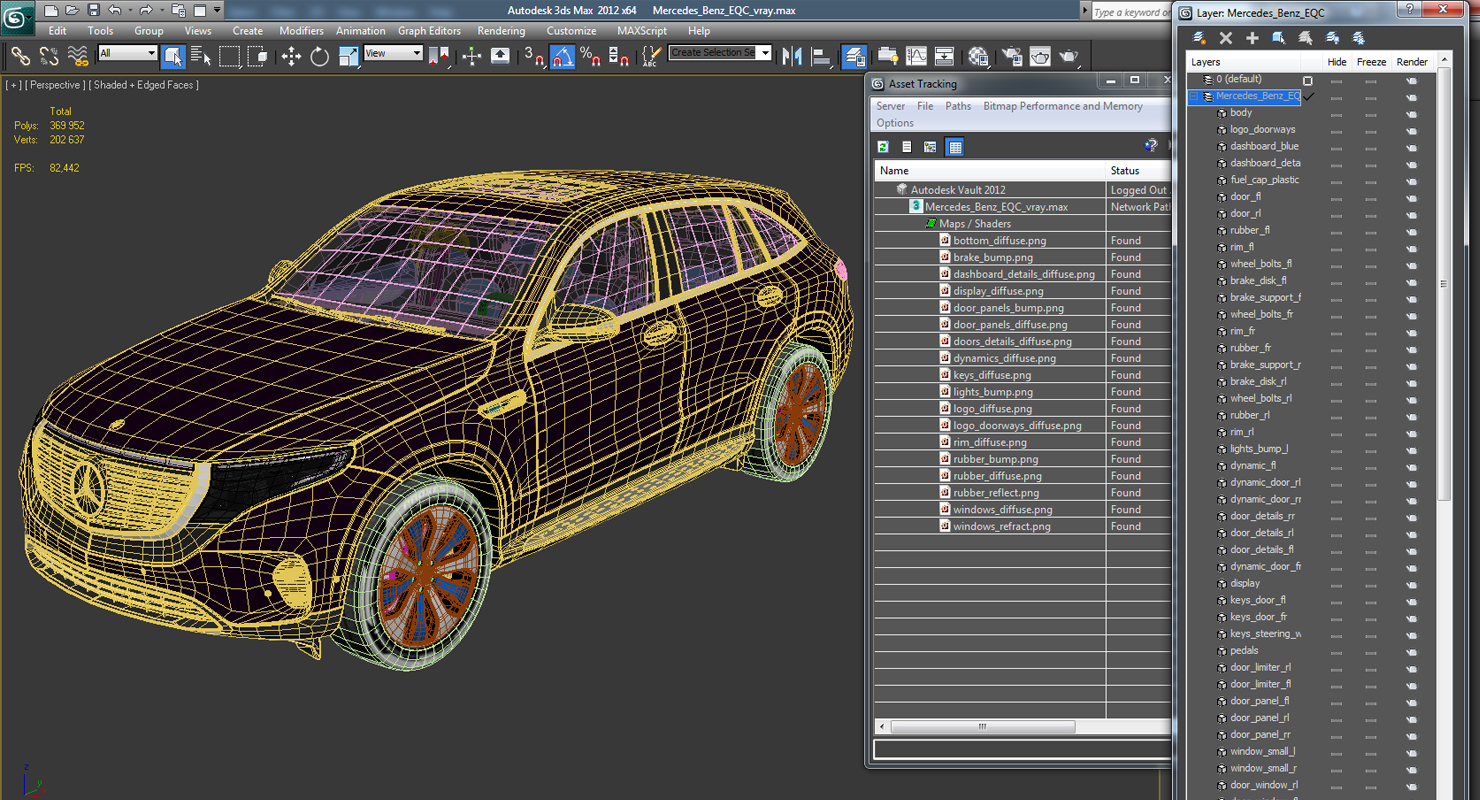Toggle Hide for the body object

pyautogui.click(x=1336, y=113)
